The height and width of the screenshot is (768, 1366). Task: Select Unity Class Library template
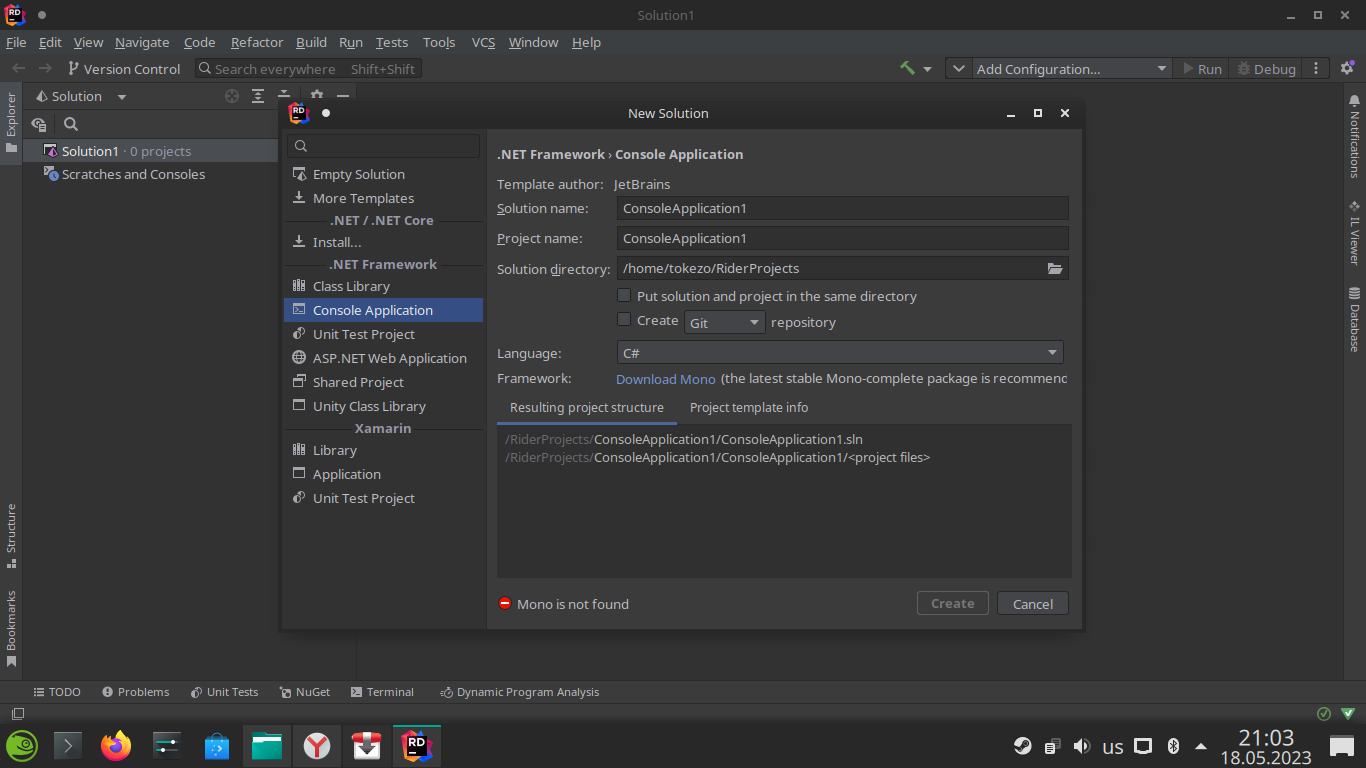point(369,406)
